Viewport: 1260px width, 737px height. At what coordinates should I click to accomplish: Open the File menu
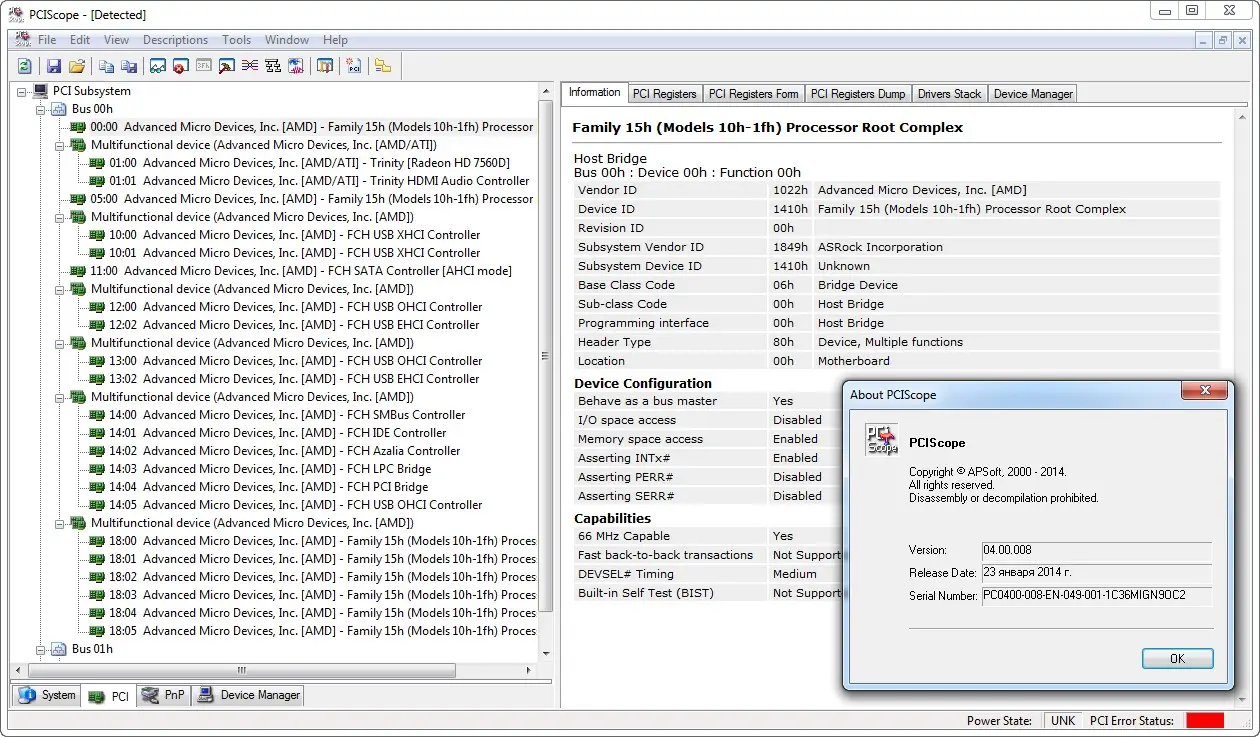(47, 40)
